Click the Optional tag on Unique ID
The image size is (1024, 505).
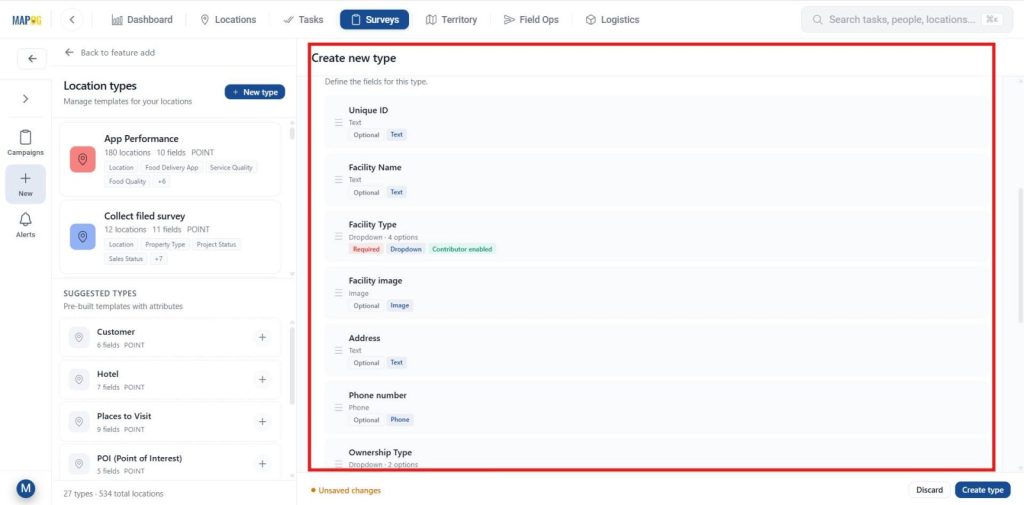(366, 135)
